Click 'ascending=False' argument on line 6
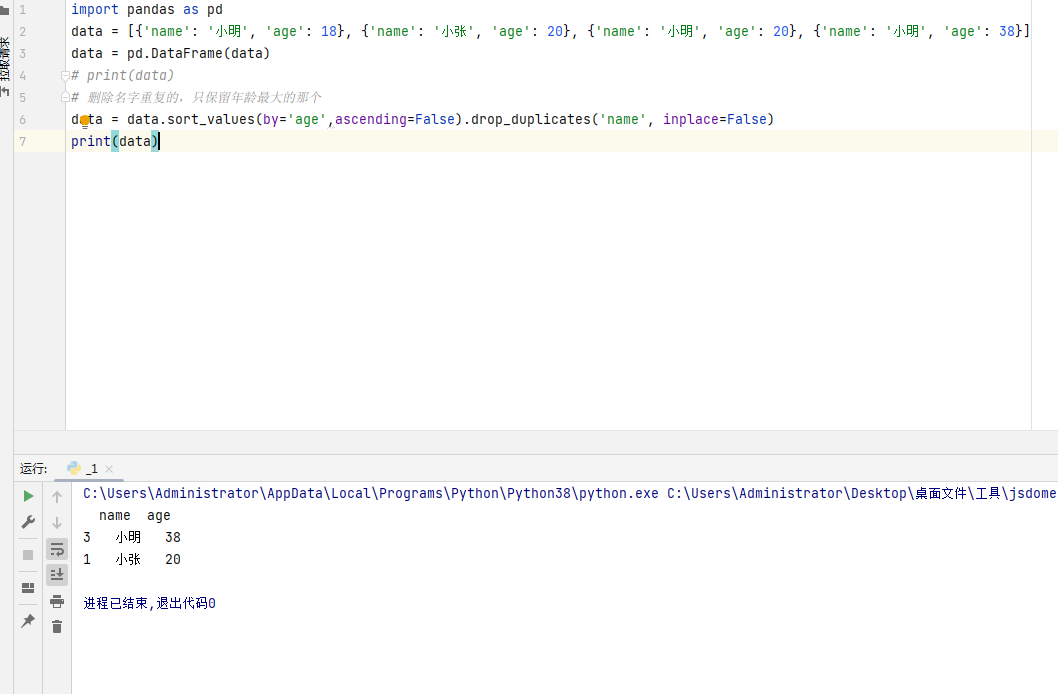The width and height of the screenshot is (1058, 694). pyautogui.click(x=395, y=119)
